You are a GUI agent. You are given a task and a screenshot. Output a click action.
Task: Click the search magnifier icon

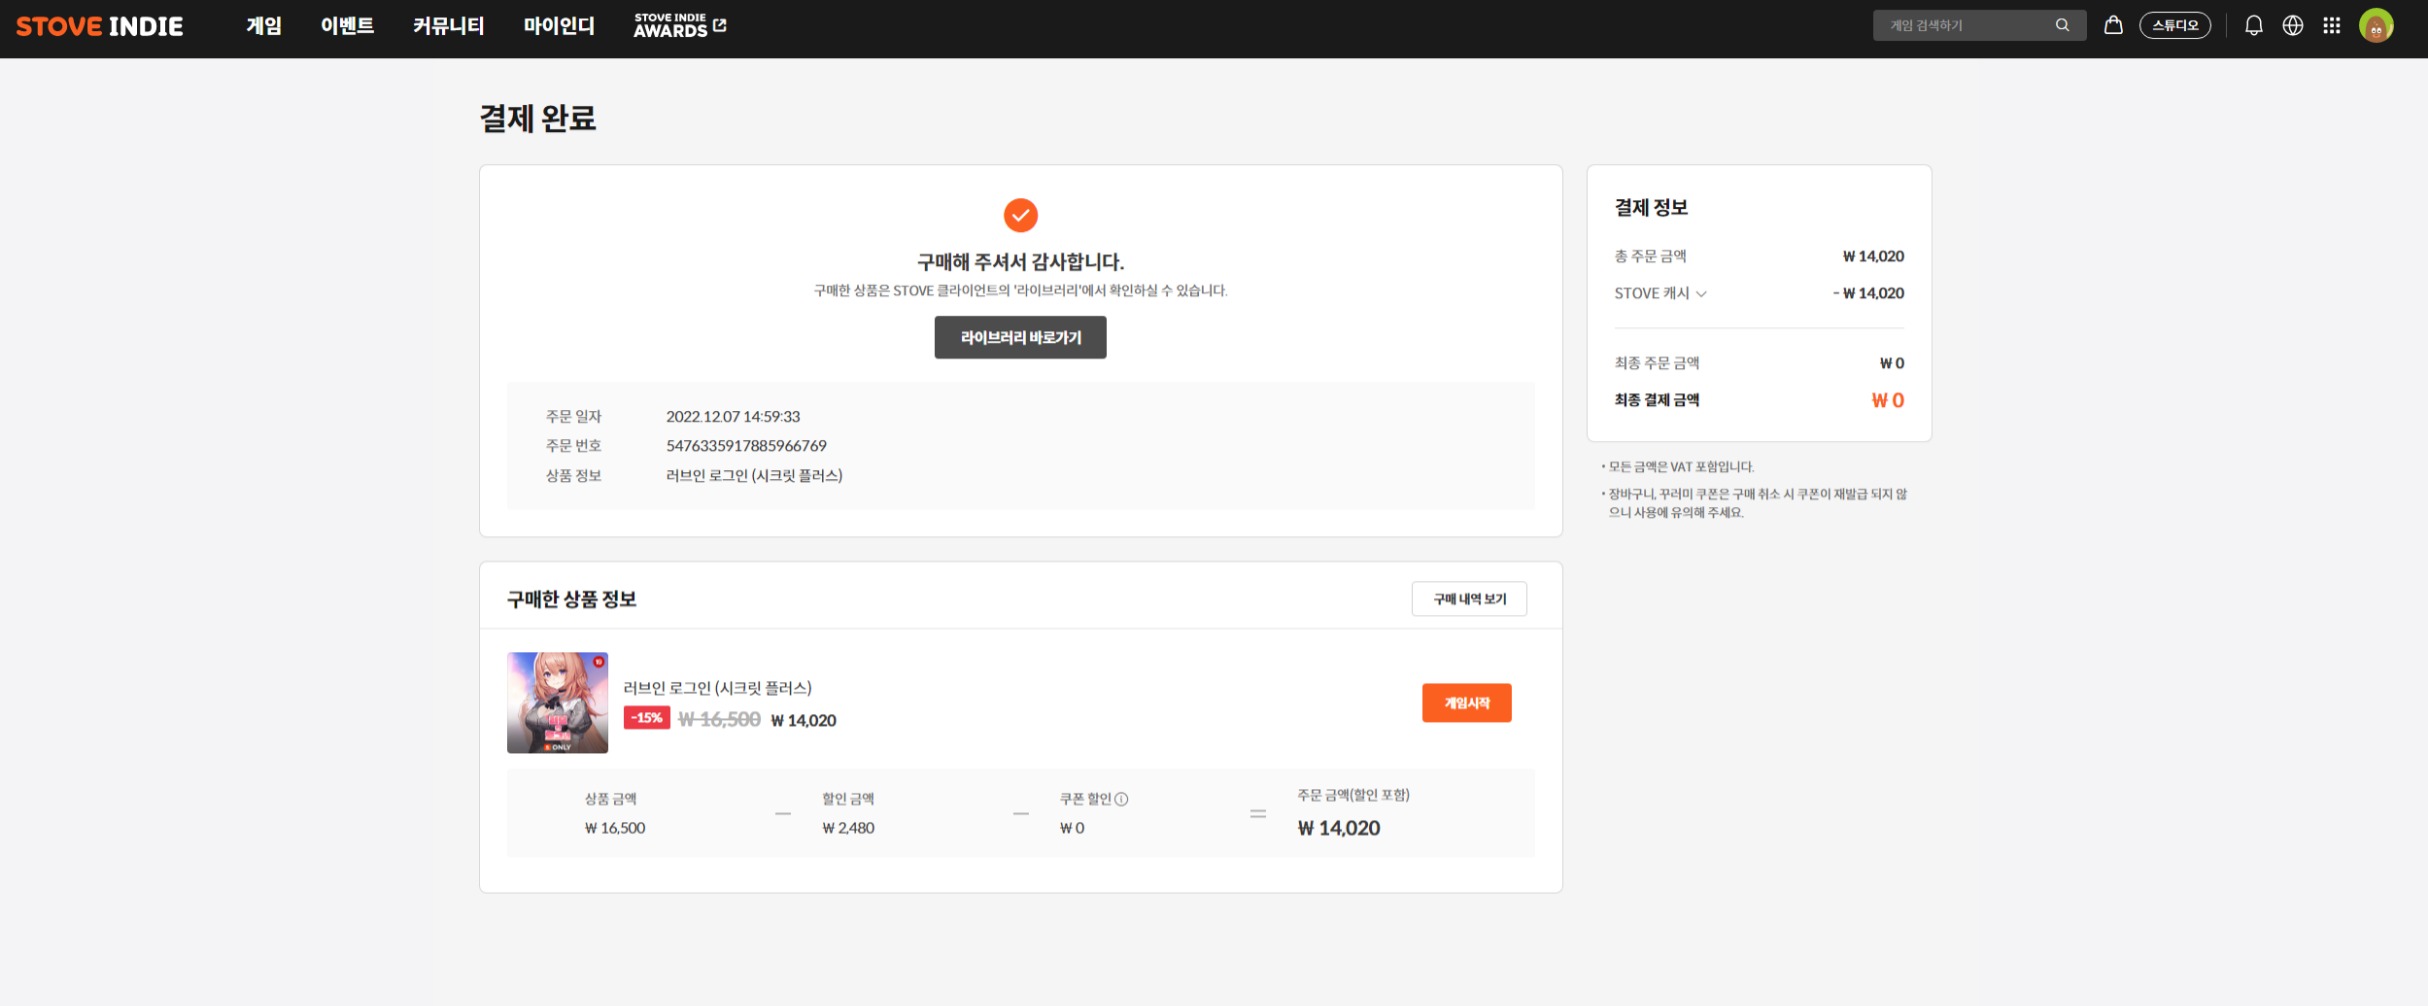coord(2062,25)
